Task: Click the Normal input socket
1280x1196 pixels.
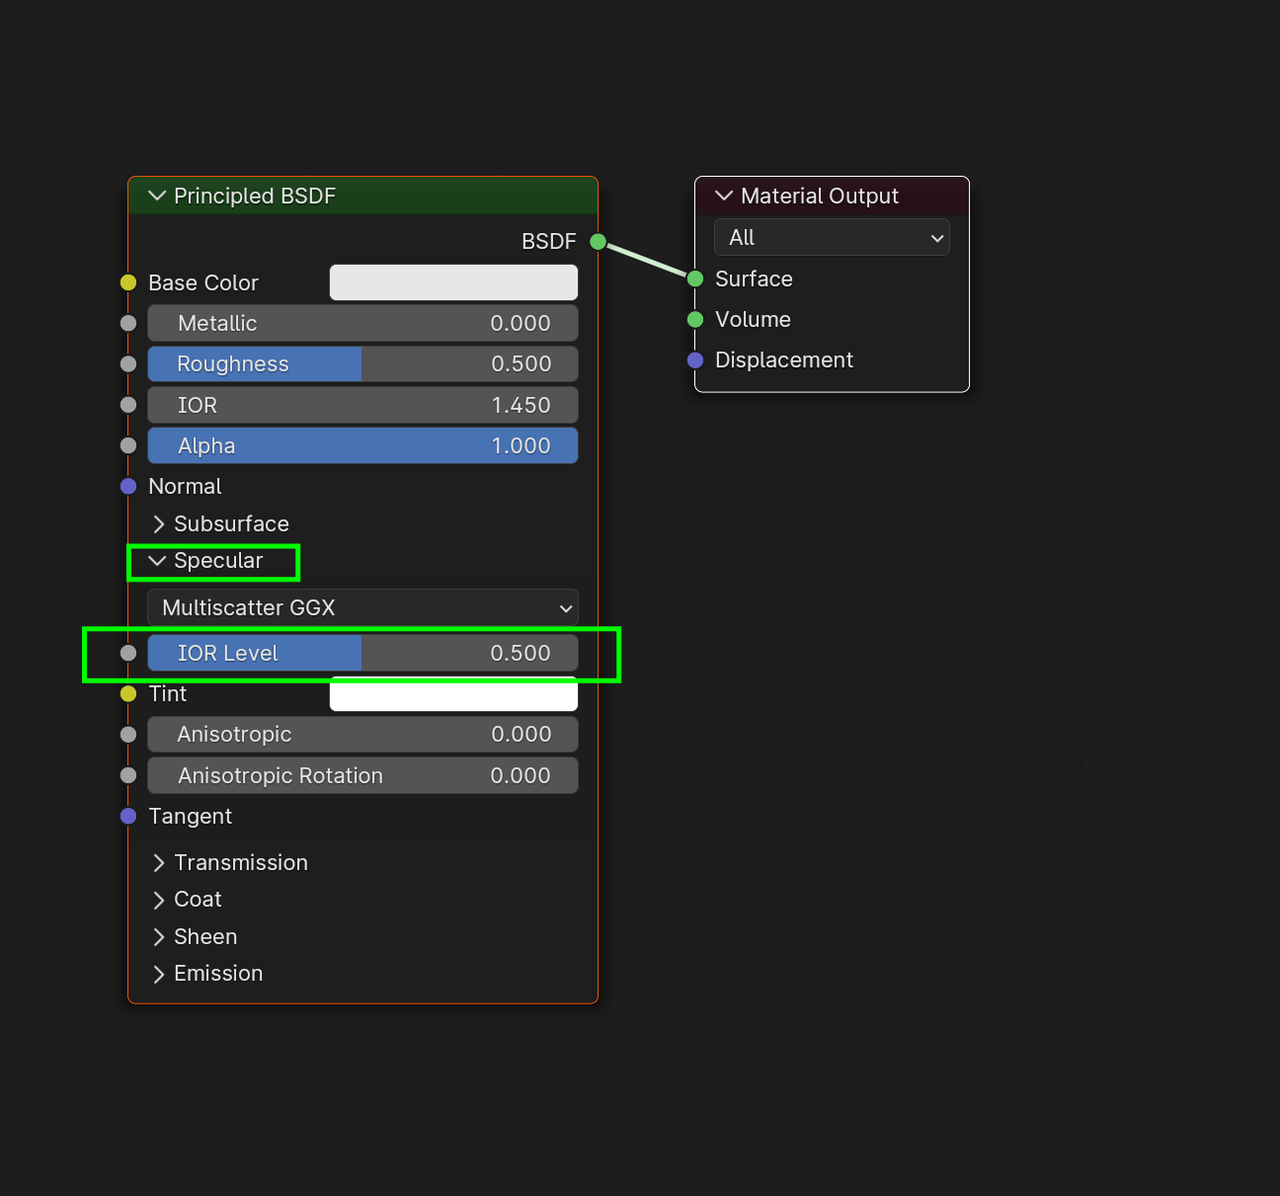Action: coord(128,486)
